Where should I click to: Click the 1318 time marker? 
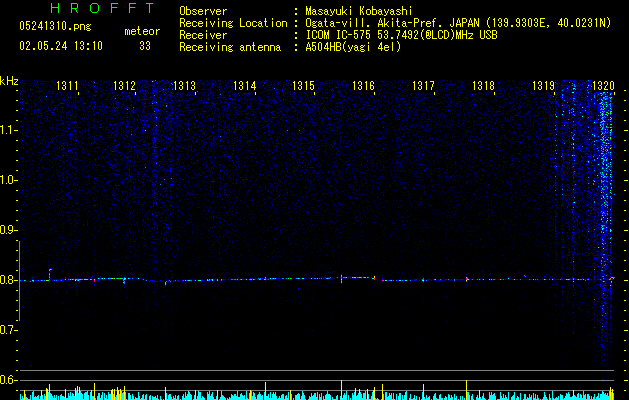pos(483,86)
